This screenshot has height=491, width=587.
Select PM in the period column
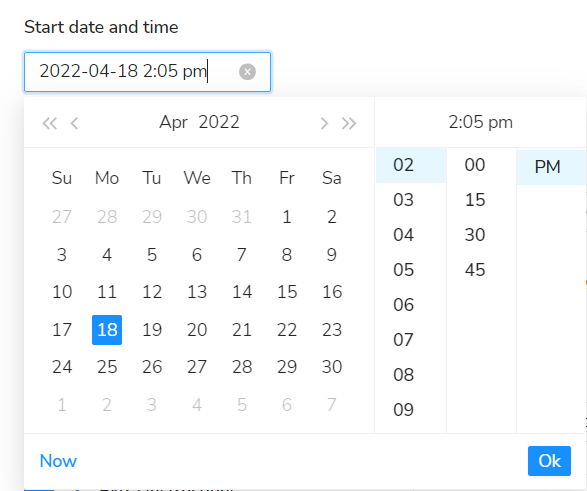pyautogui.click(x=548, y=167)
